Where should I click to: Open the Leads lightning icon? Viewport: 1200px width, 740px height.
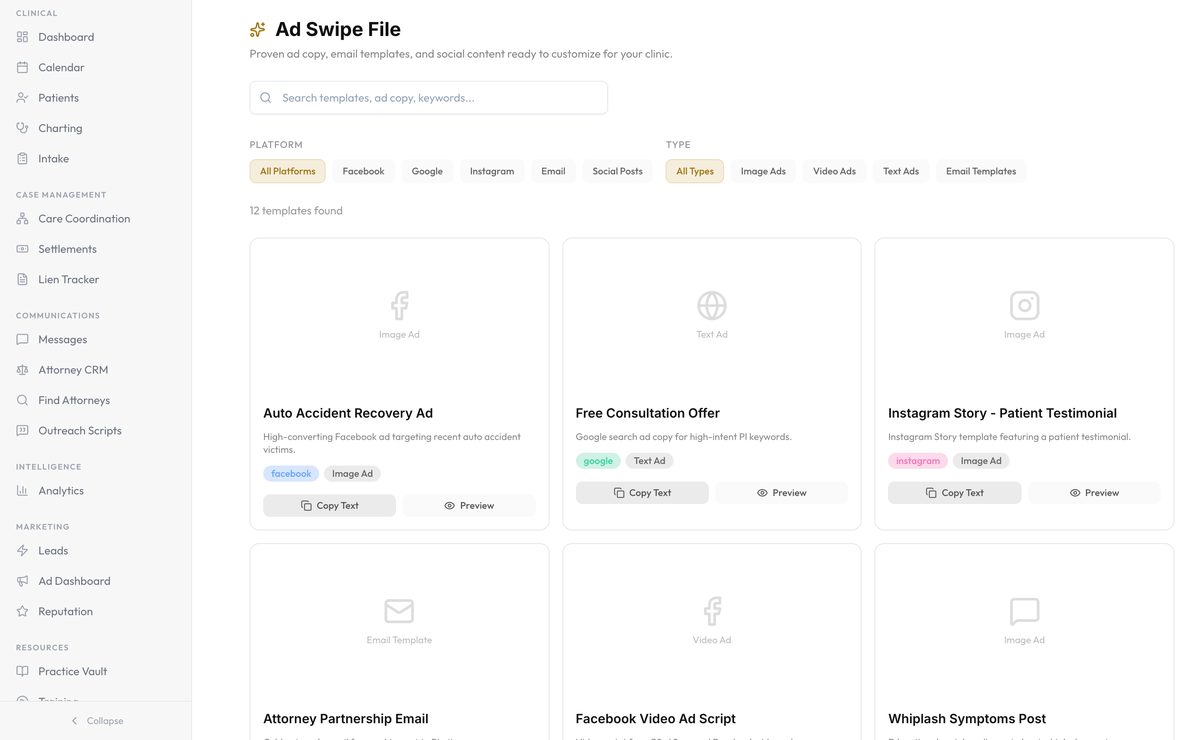(23, 550)
